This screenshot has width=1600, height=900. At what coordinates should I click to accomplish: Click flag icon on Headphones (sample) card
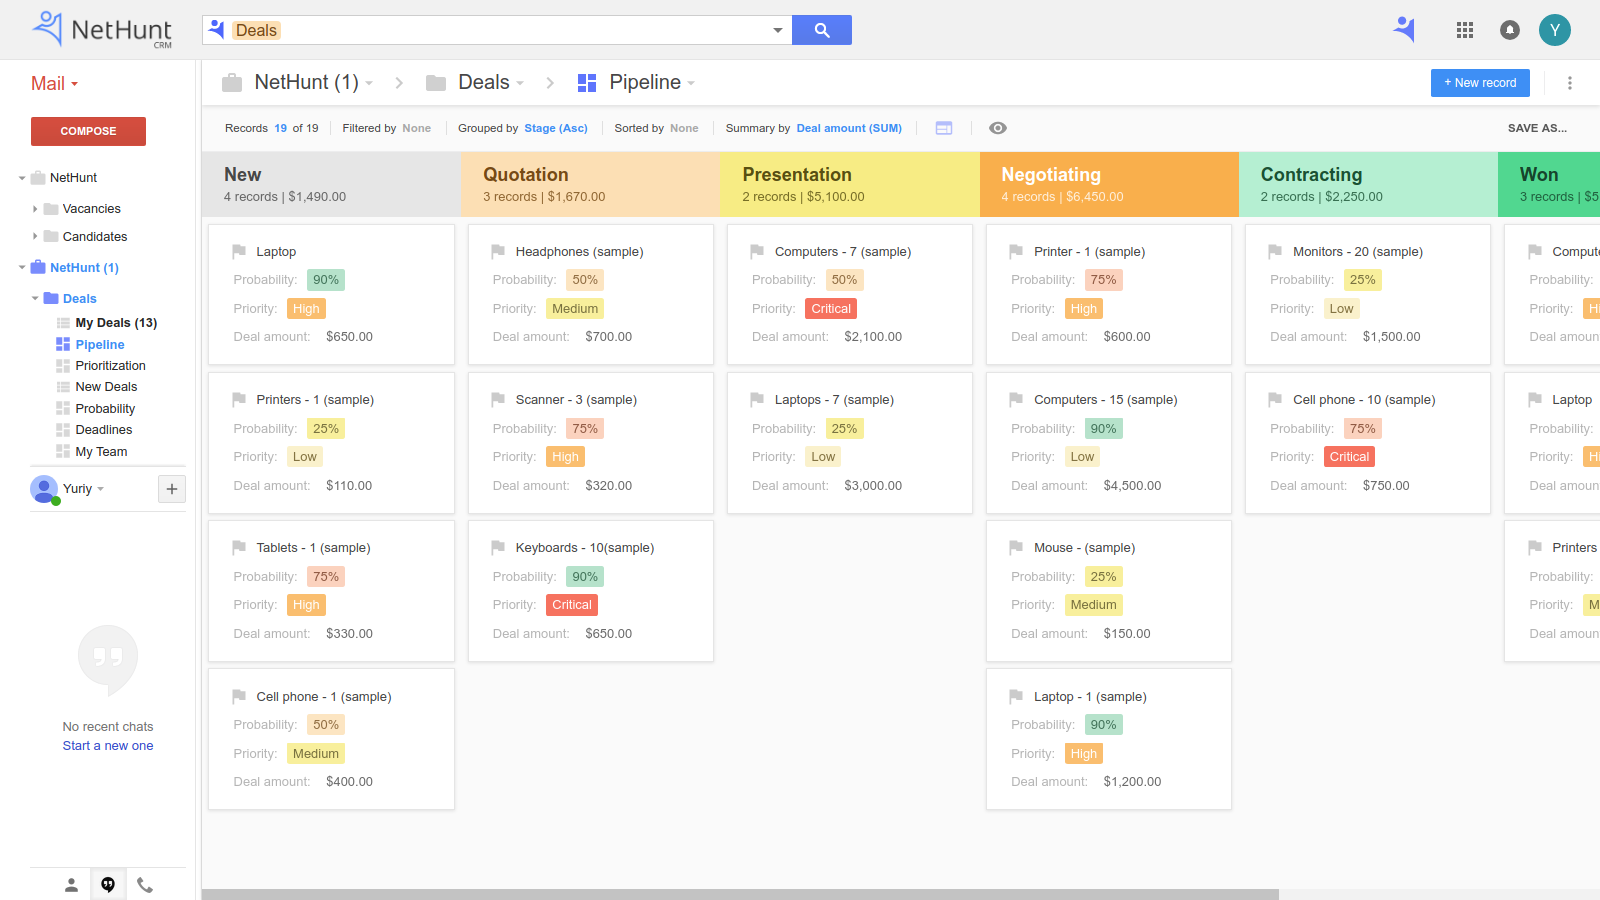[498, 251]
